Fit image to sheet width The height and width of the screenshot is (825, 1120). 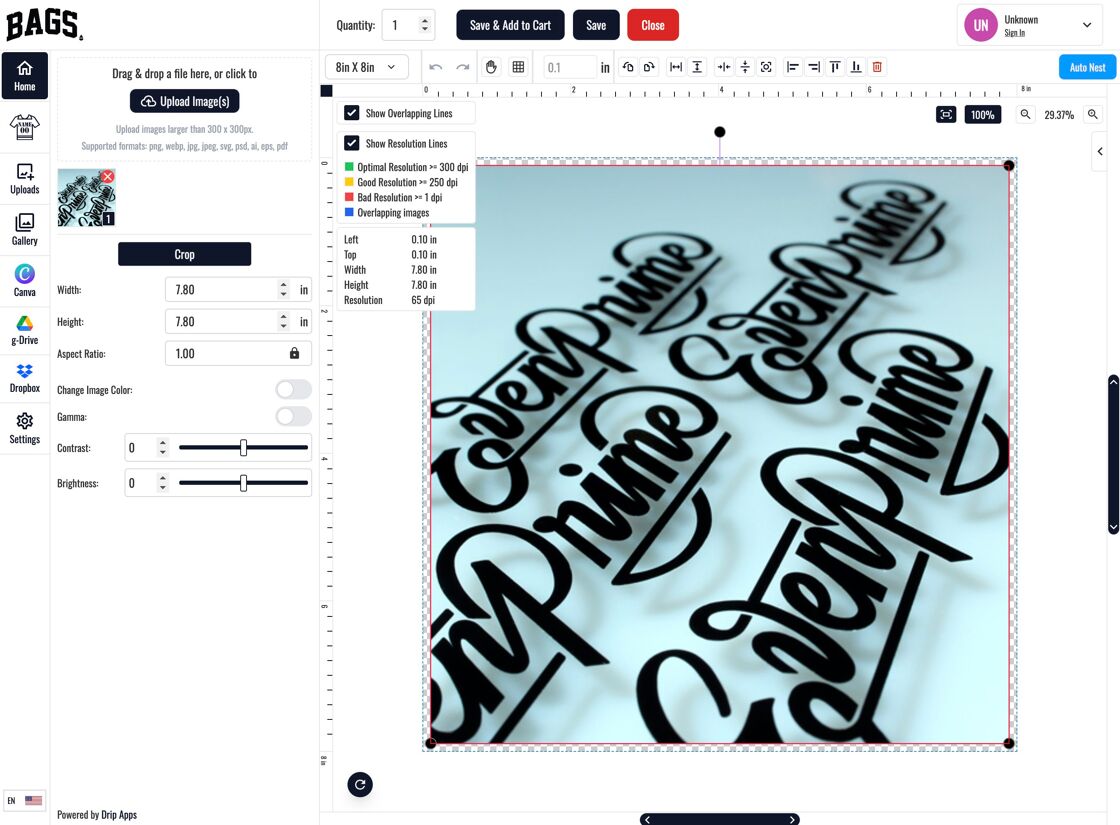coord(676,67)
